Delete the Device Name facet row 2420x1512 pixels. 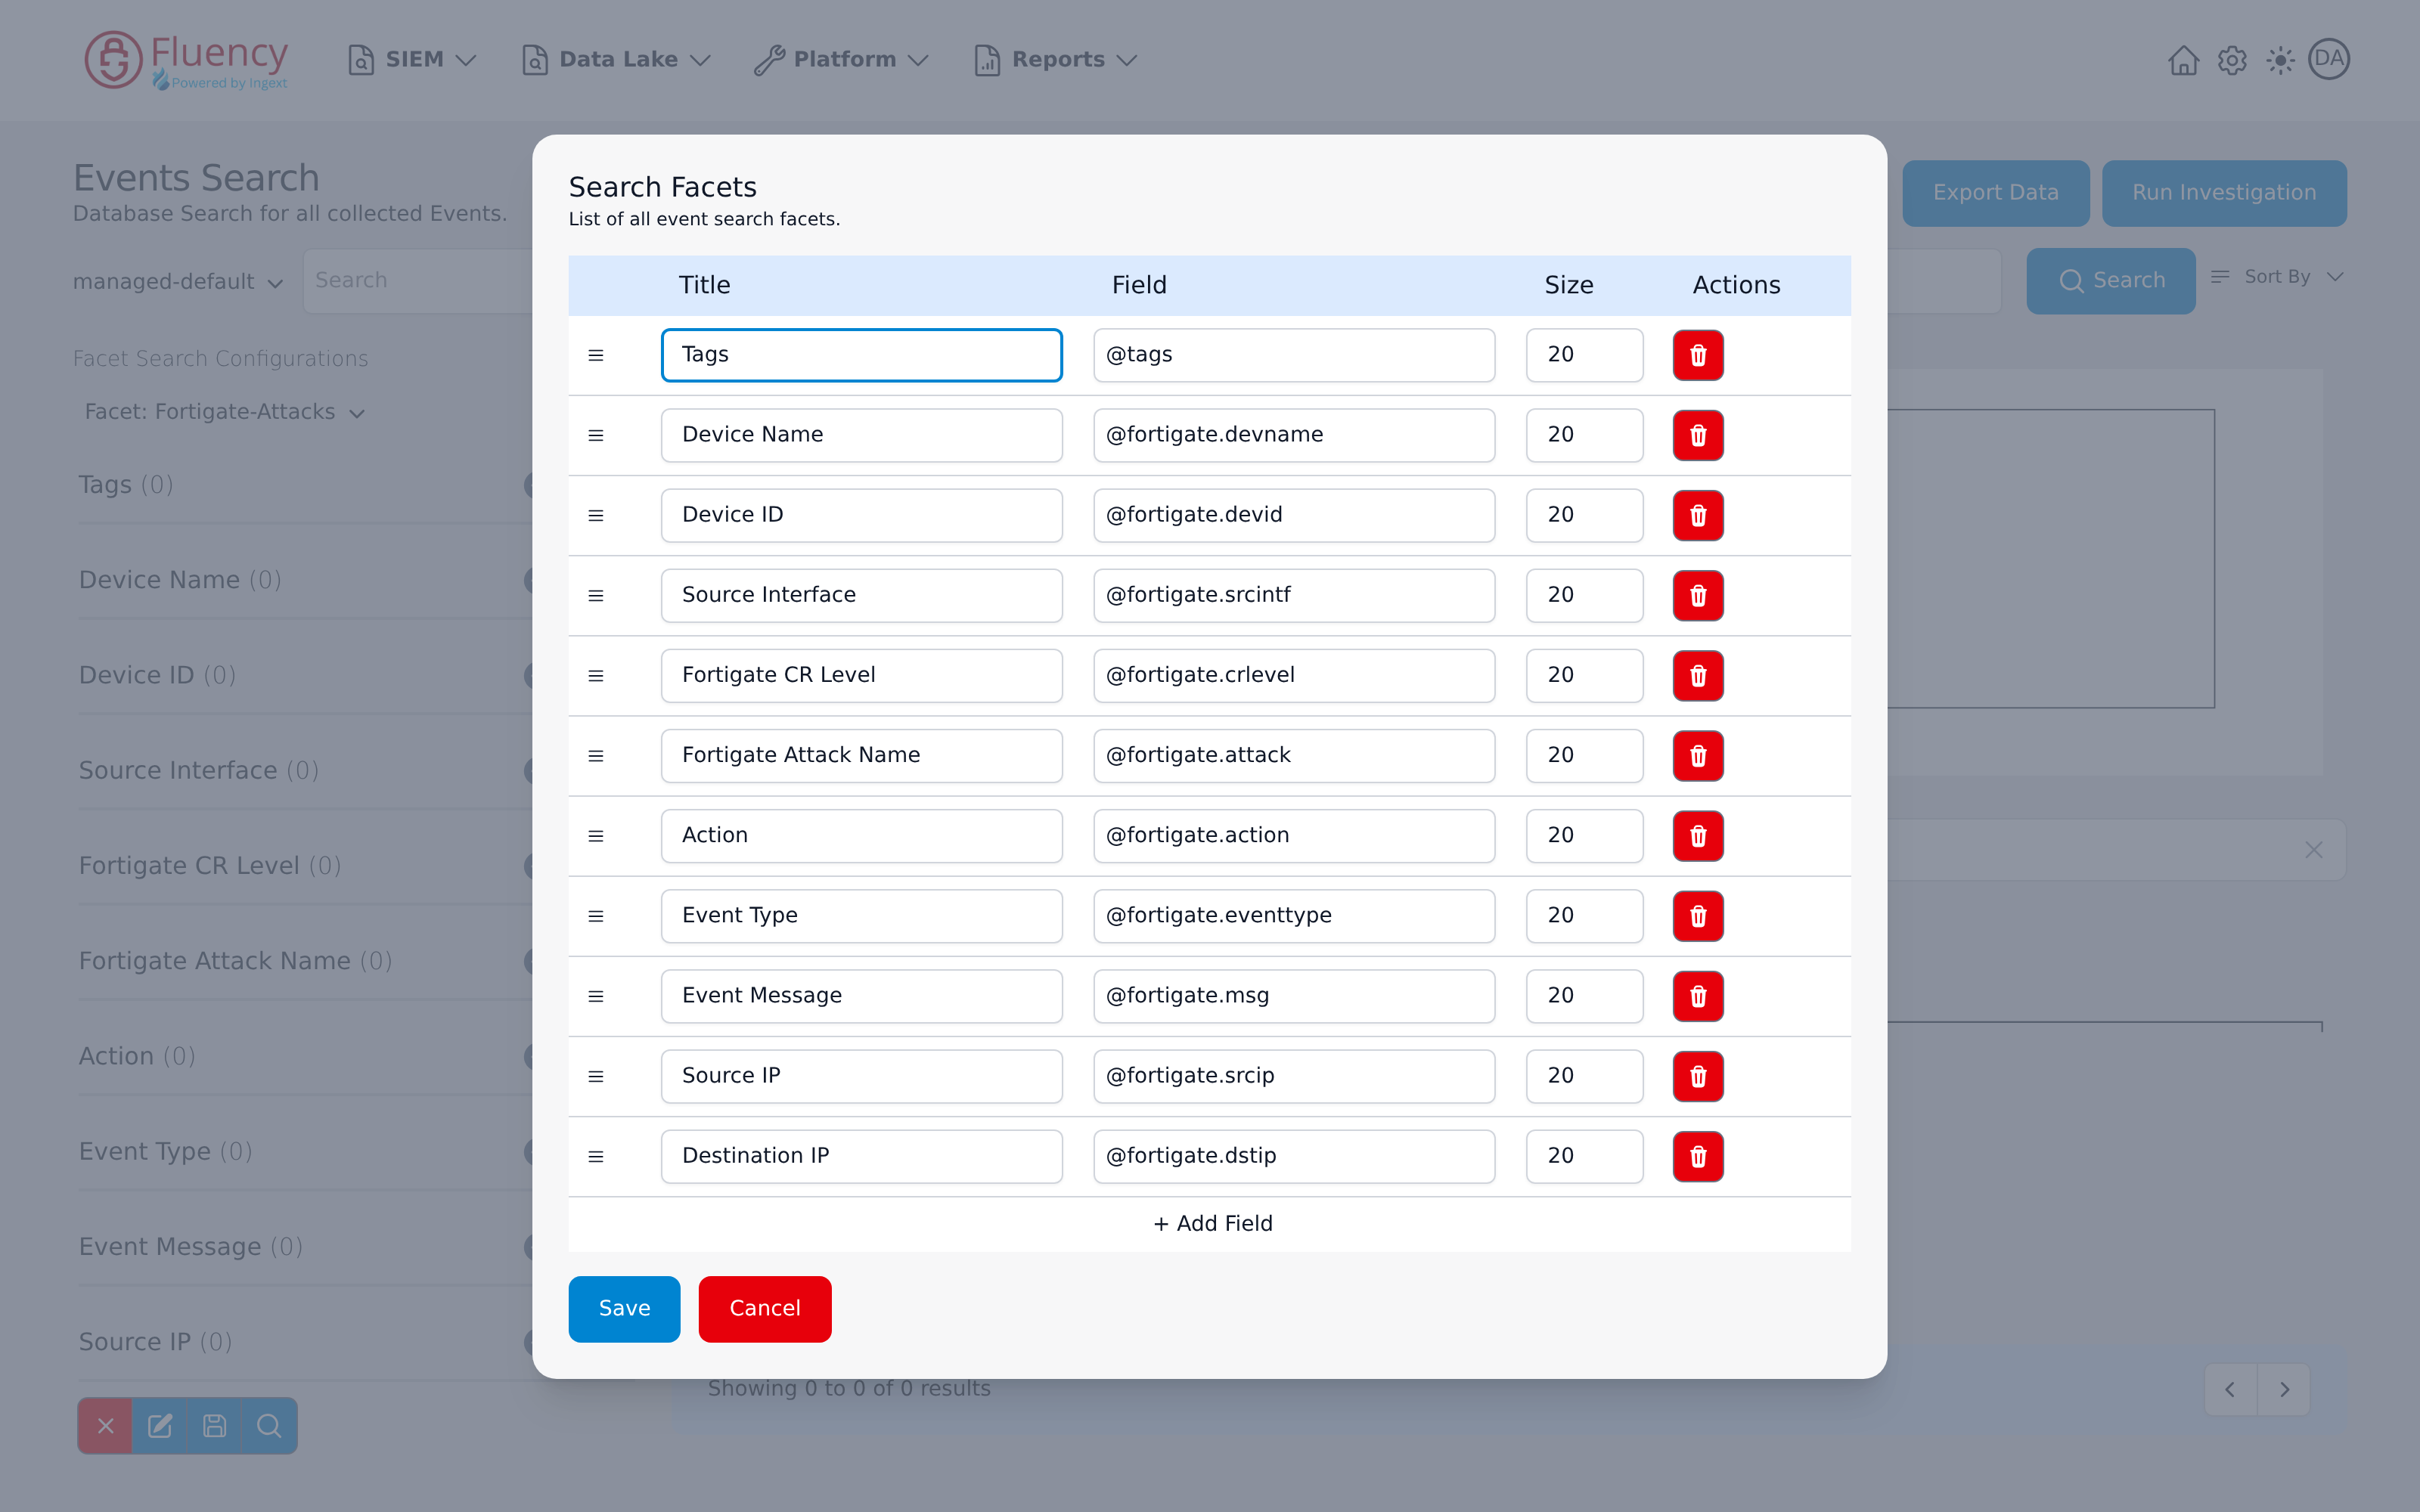pyautogui.click(x=1698, y=435)
